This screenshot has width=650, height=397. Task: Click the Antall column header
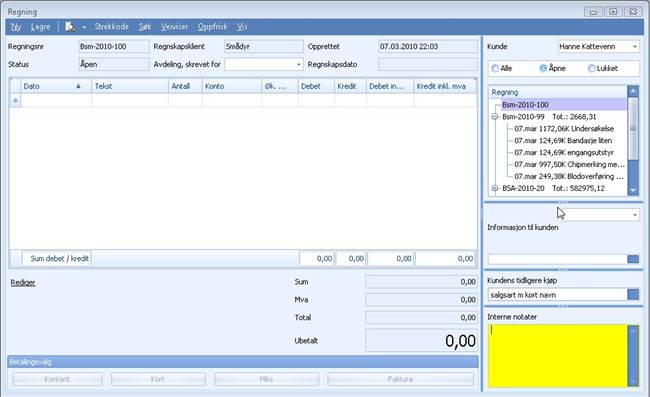click(x=185, y=86)
